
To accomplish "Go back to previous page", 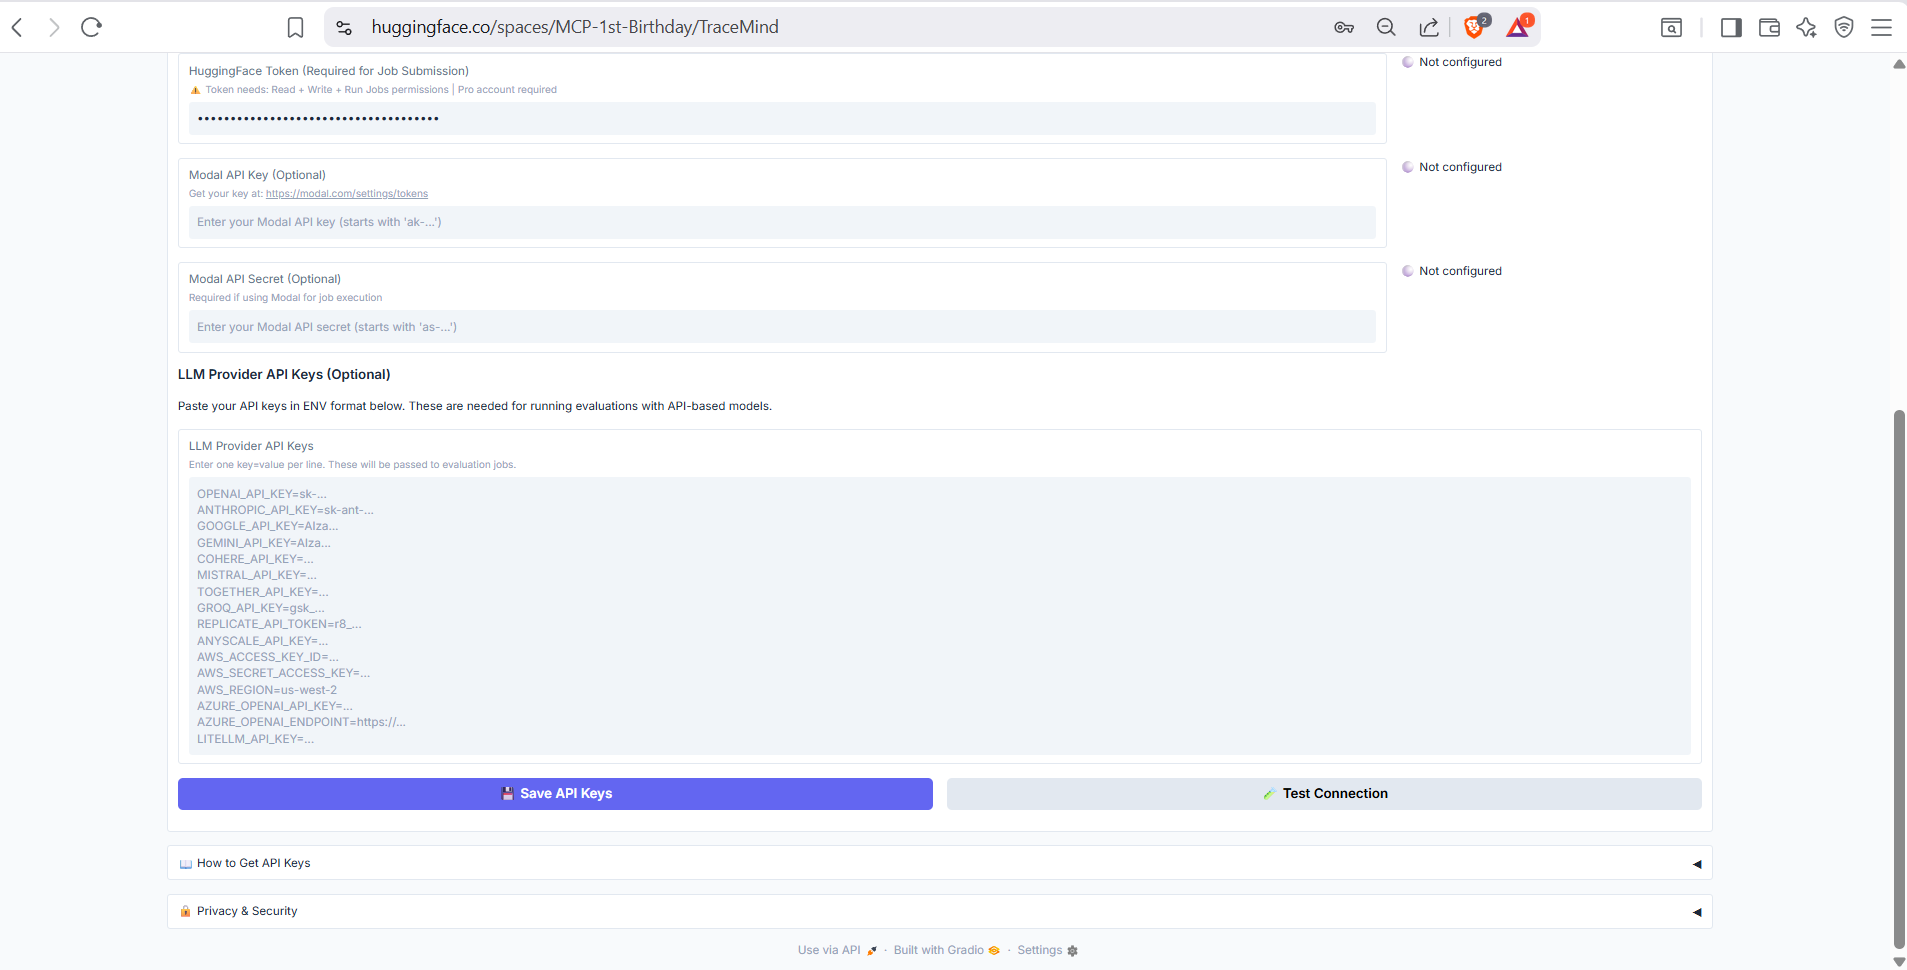I will pos(17,27).
